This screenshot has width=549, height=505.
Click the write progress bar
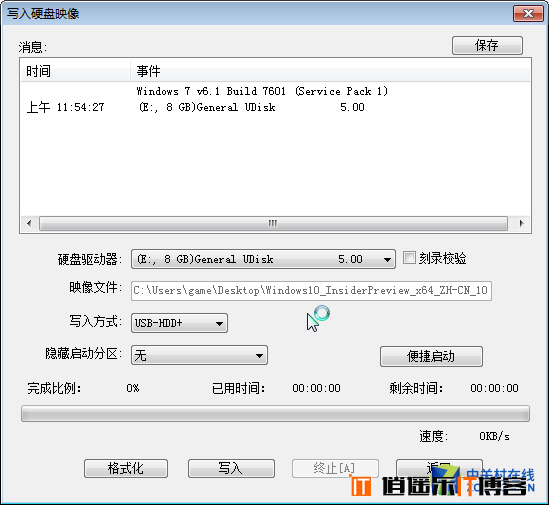point(275,414)
